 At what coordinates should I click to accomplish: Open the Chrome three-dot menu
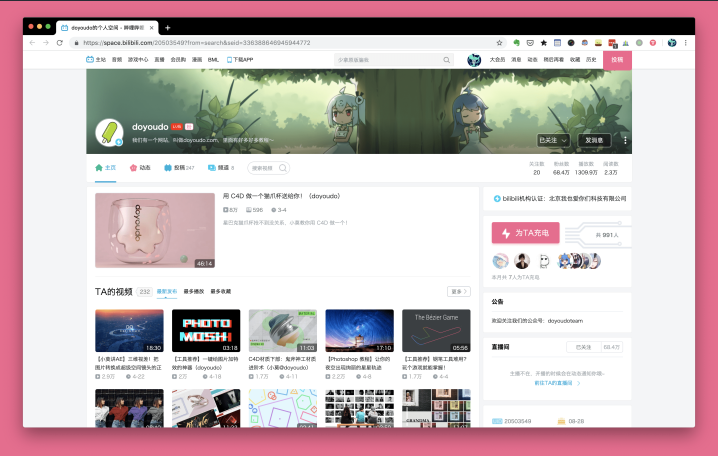(685, 43)
